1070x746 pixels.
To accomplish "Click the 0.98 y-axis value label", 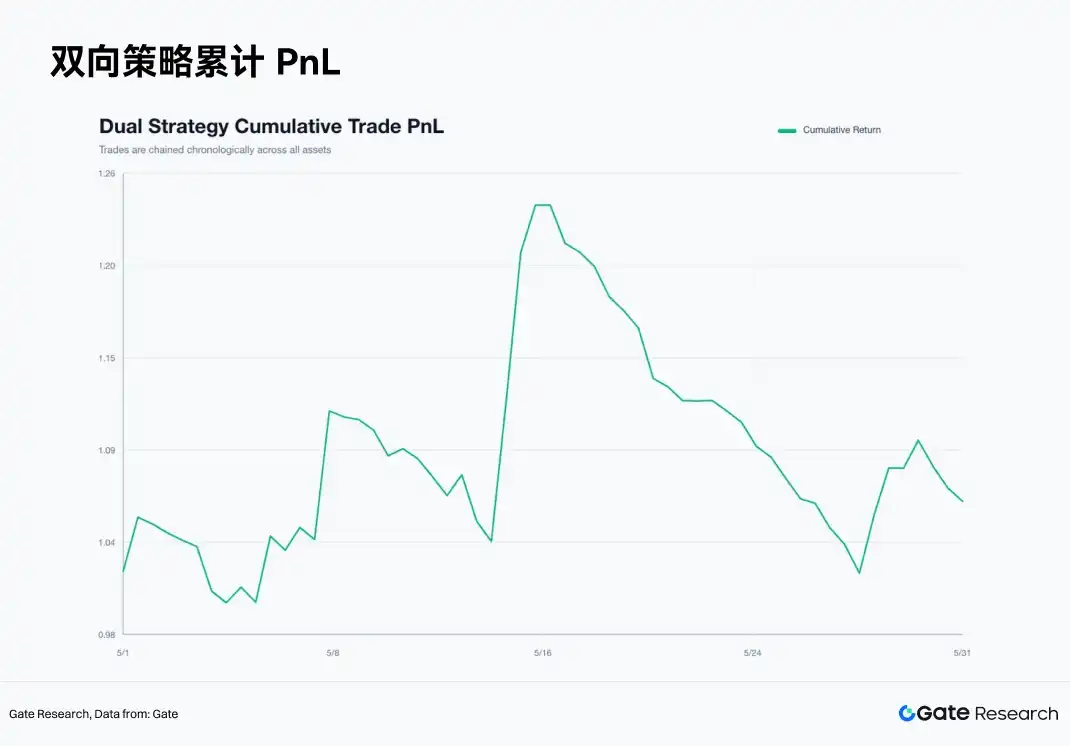I will click(106, 635).
